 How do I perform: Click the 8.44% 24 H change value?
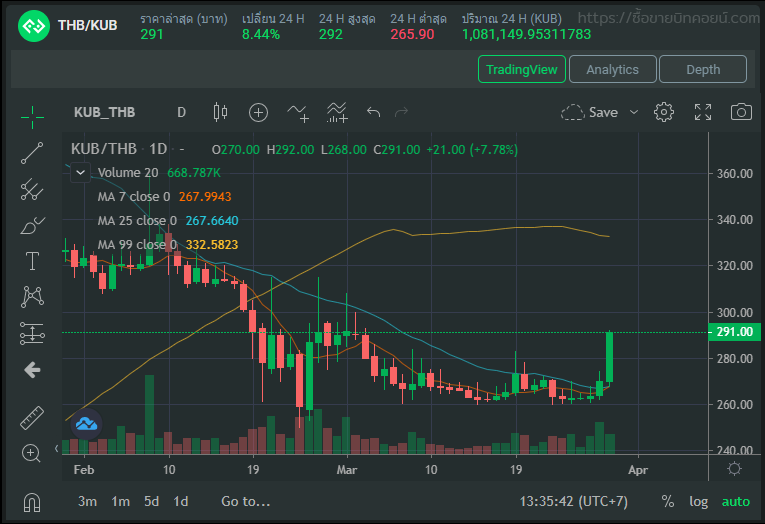pyautogui.click(x=261, y=34)
